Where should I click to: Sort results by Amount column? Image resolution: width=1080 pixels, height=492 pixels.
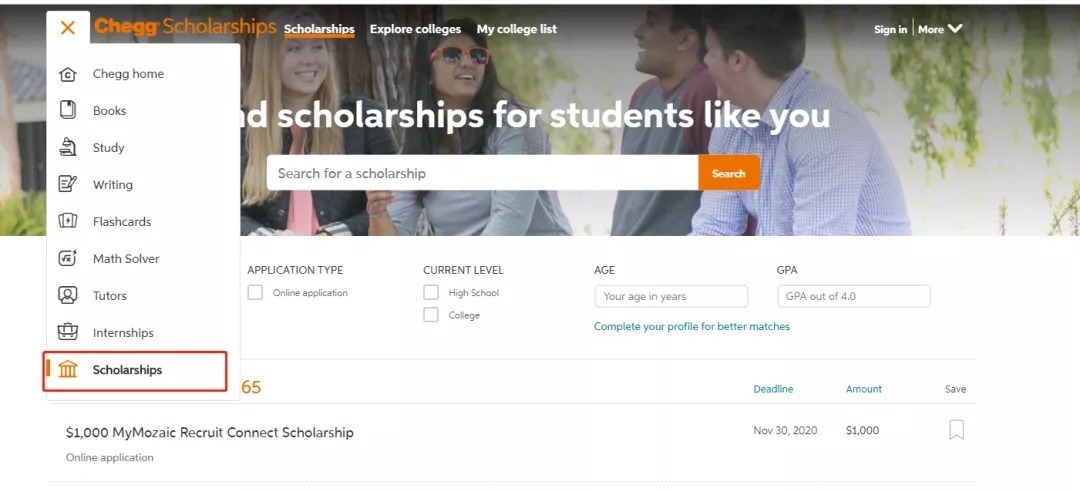click(x=864, y=389)
